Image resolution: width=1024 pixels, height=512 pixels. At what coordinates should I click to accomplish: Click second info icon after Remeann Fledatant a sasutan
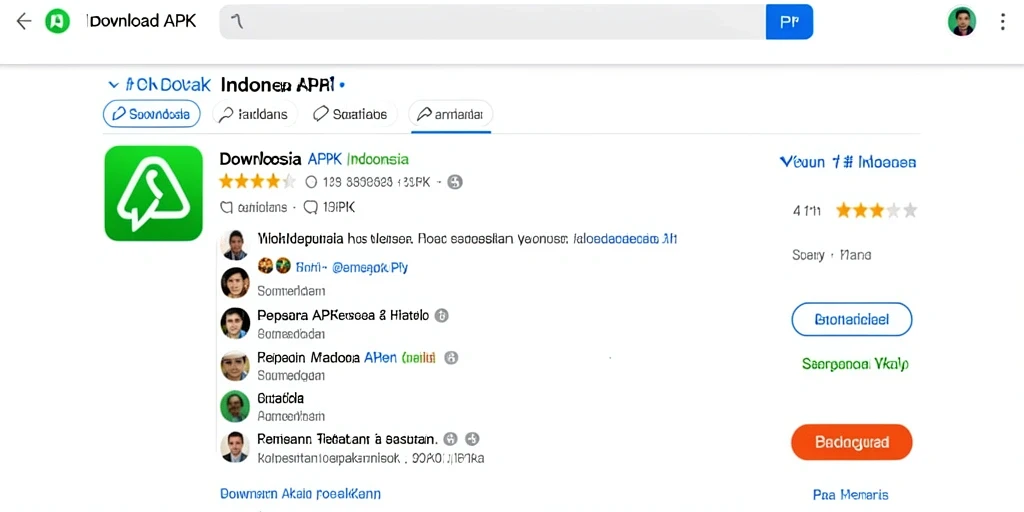tap(473, 439)
